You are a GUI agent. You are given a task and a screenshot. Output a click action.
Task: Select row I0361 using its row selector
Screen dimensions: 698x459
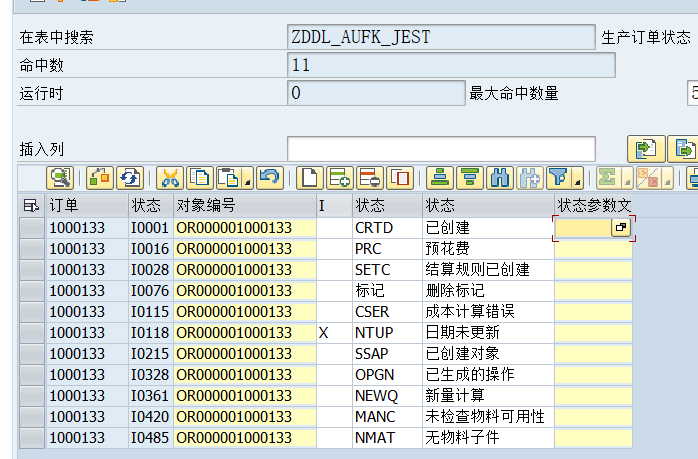[32, 395]
